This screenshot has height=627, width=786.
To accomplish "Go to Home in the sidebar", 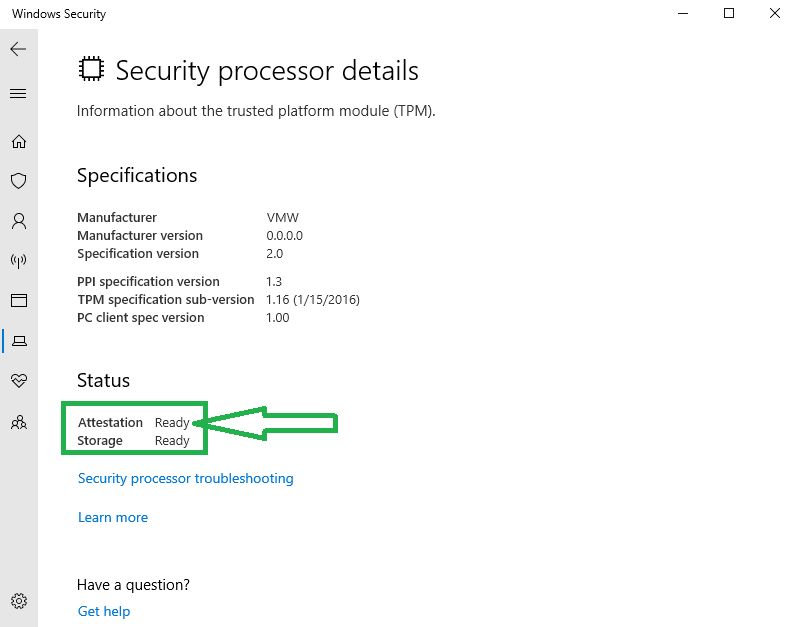I will click(x=18, y=142).
